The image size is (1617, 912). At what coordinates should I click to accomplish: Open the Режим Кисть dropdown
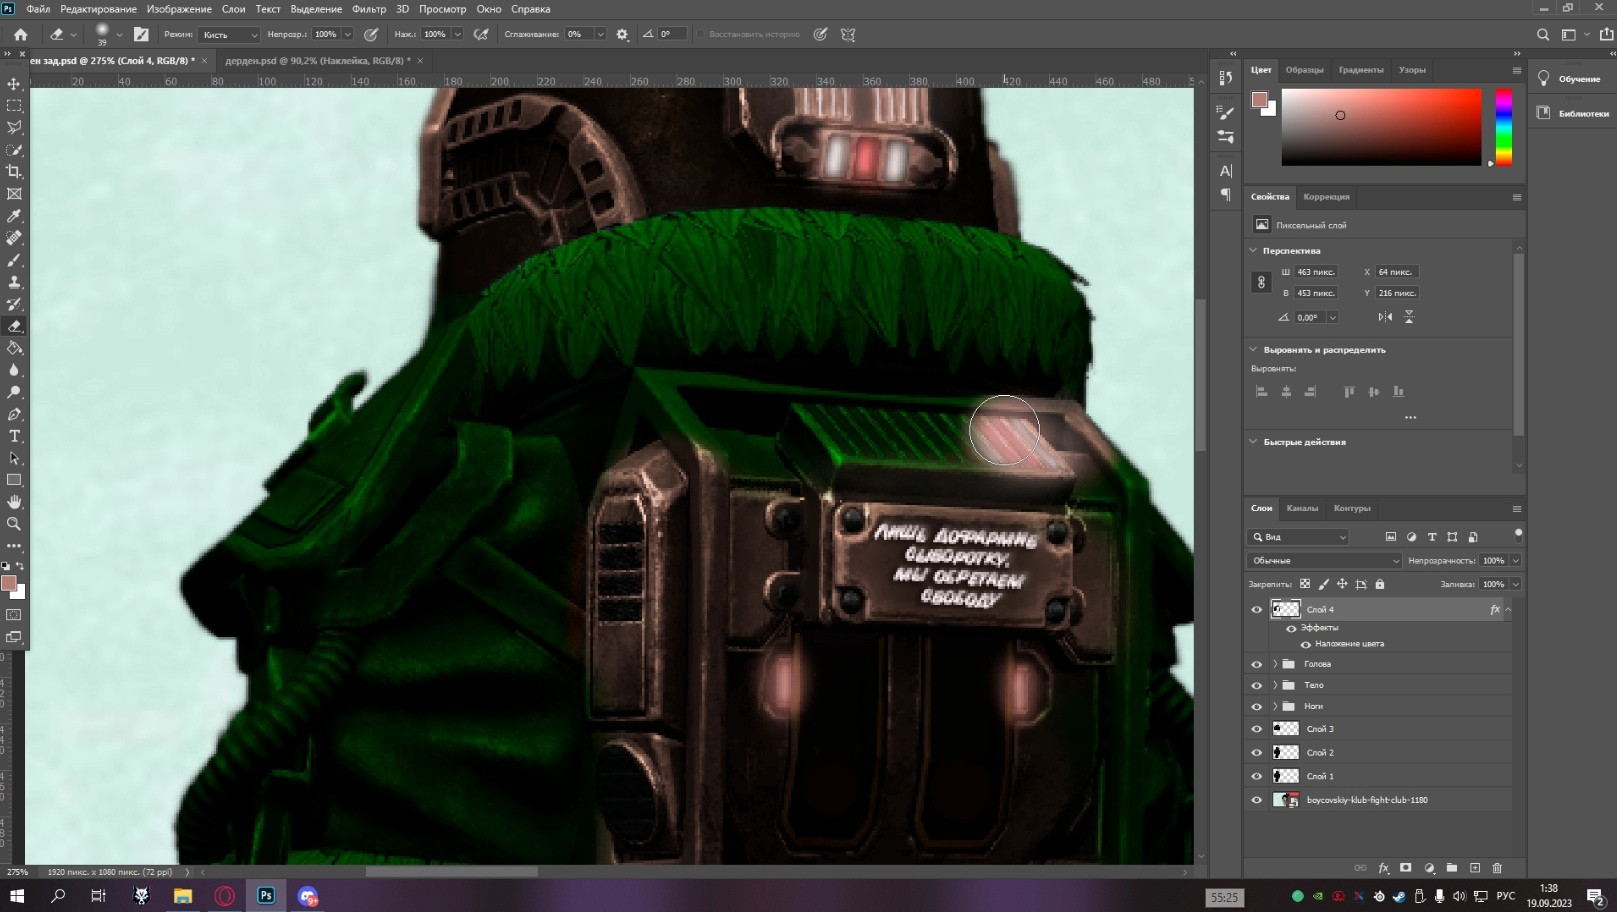tap(229, 34)
